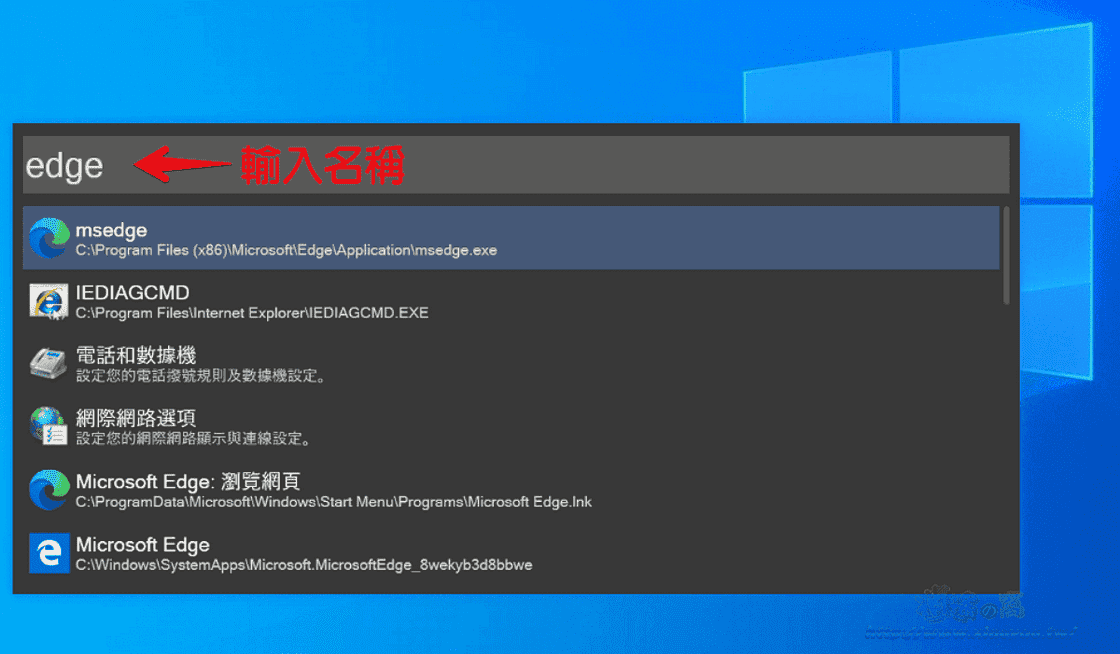Click the msedge.exe path text
This screenshot has width=1120, height=654.
click(x=286, y=251)
